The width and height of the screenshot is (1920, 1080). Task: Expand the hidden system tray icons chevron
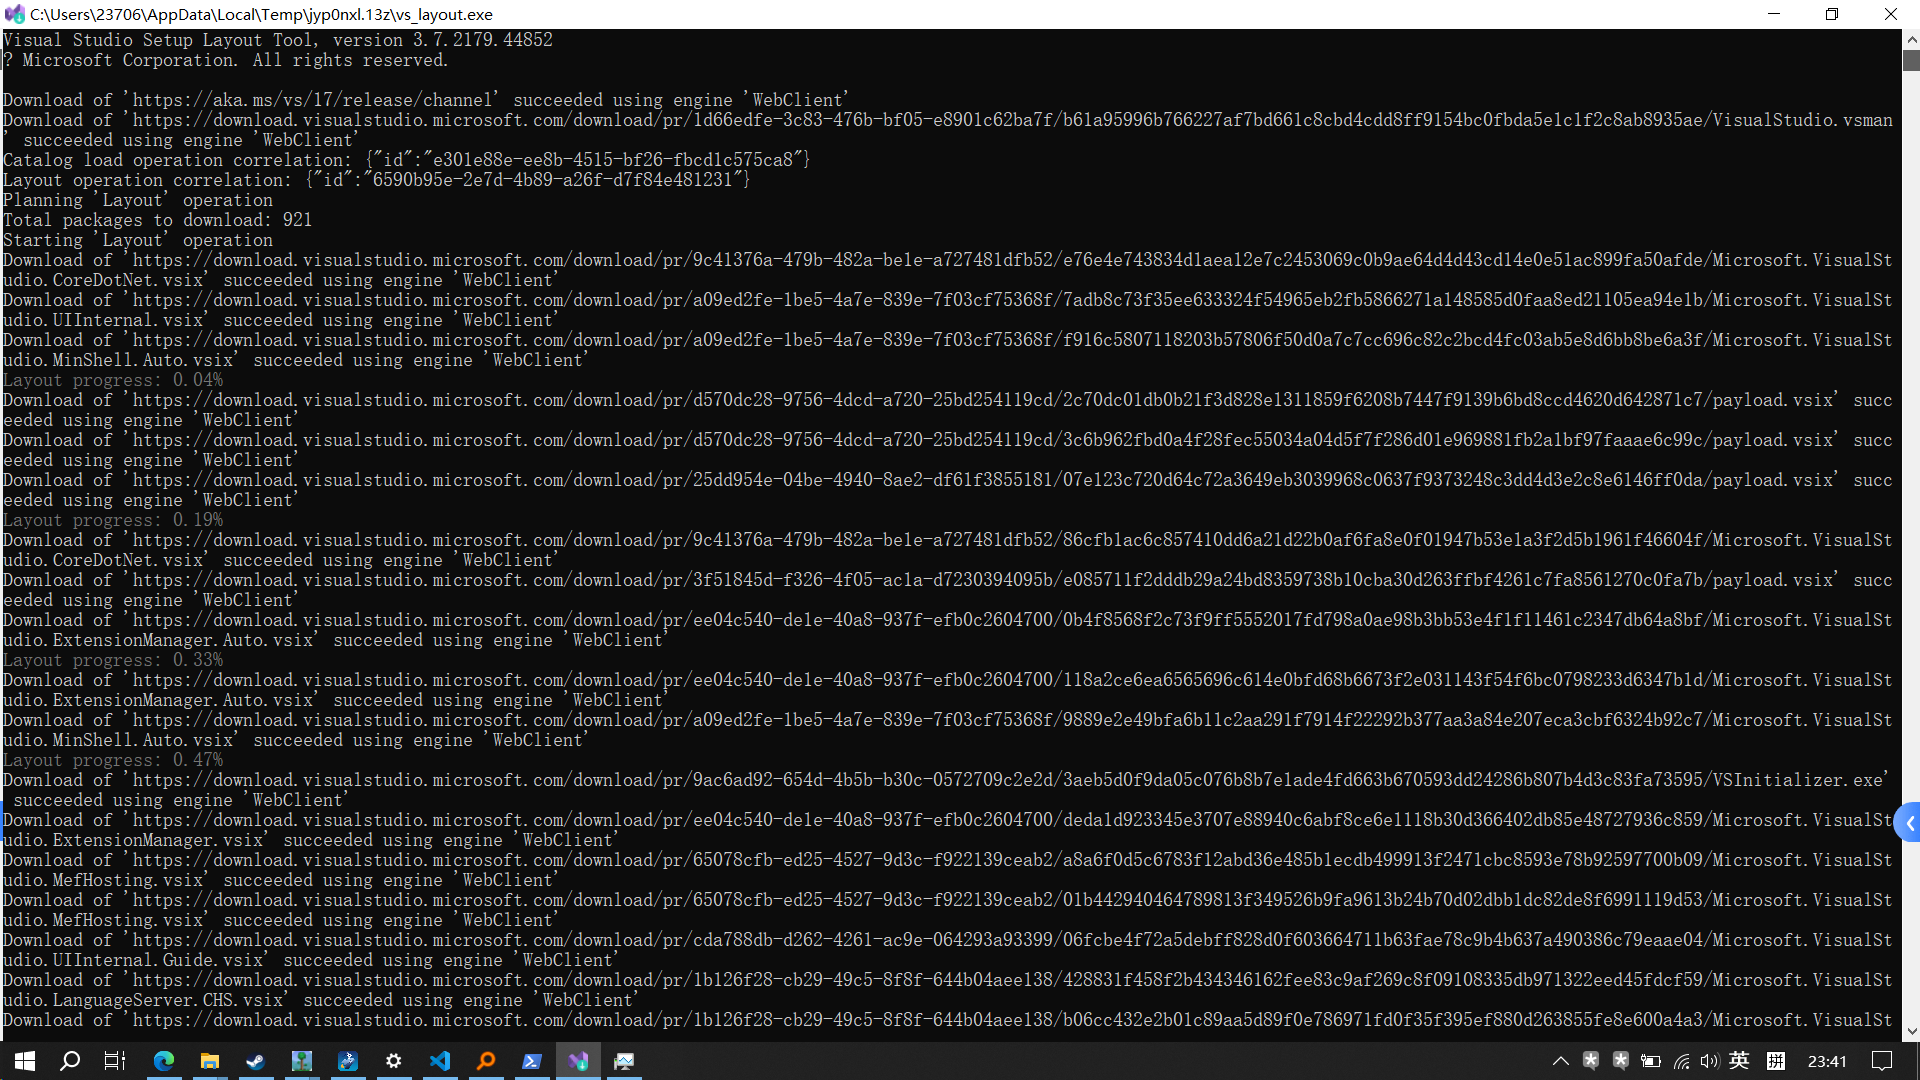(1560, 1061)
